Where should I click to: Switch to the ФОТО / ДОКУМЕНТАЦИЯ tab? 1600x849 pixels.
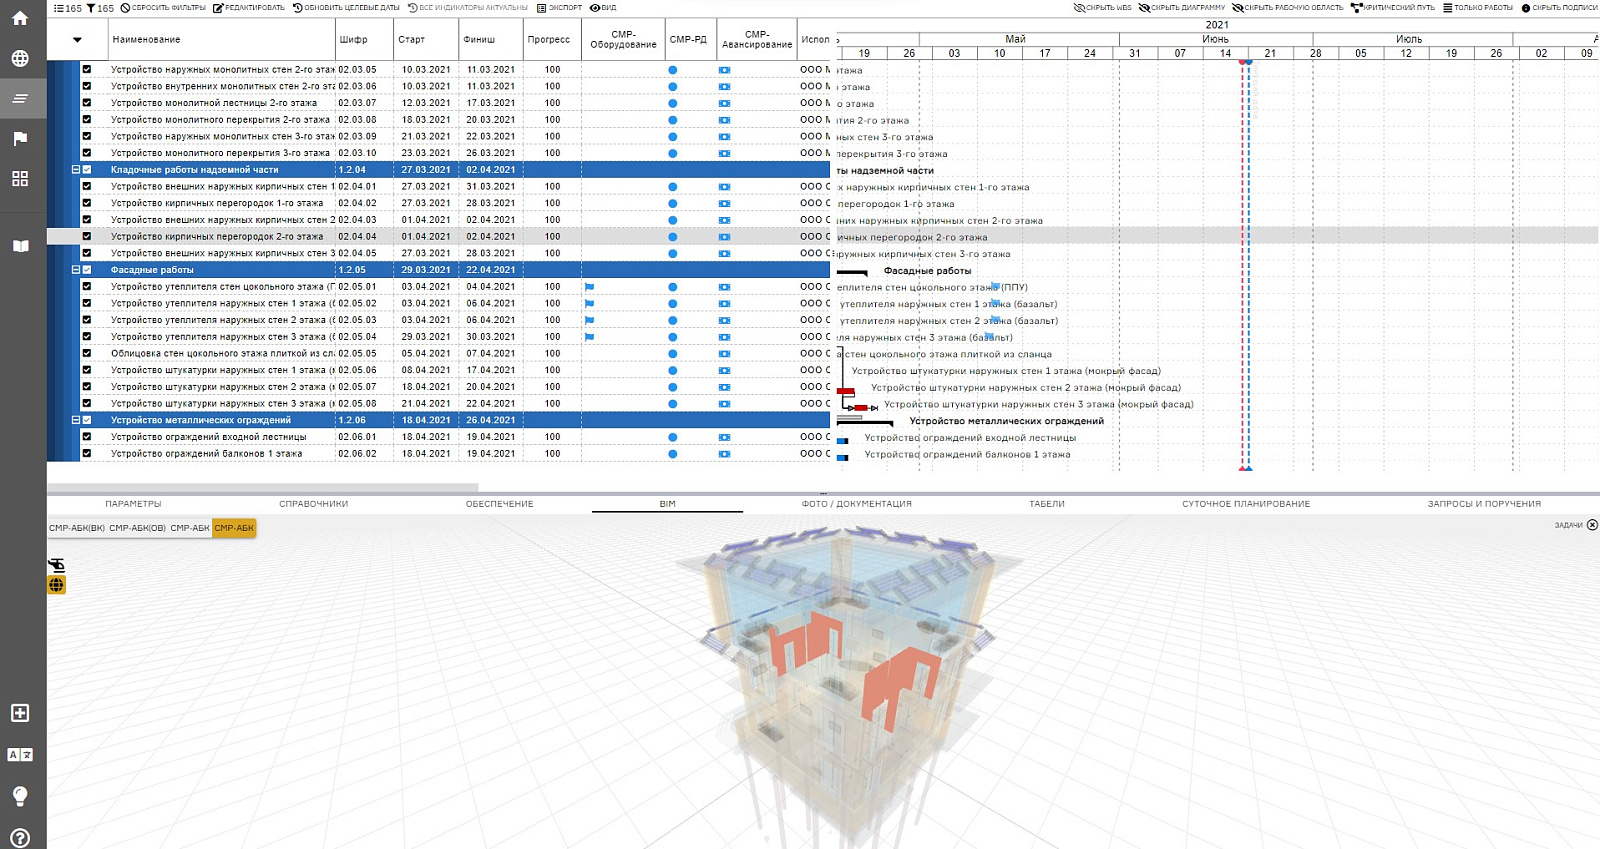(x=857, y=504)
